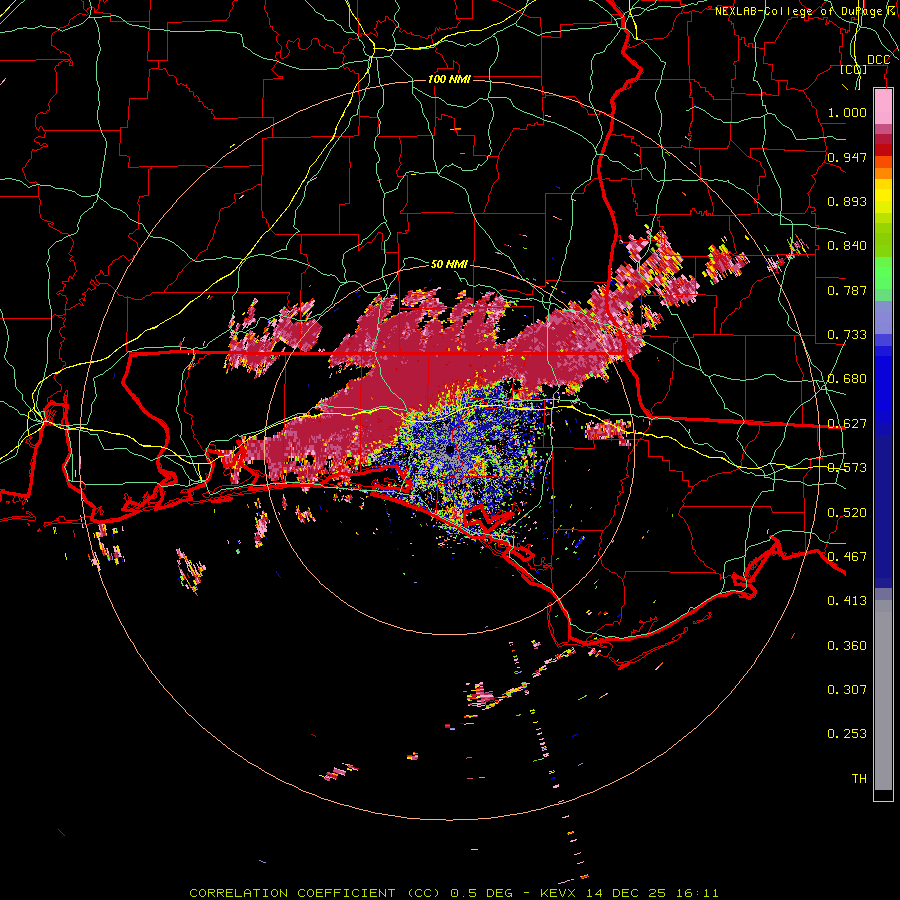Click the 50 NMI range ring label
The height and width of the screenshot is (900, 900).
(x=449, y=264)
